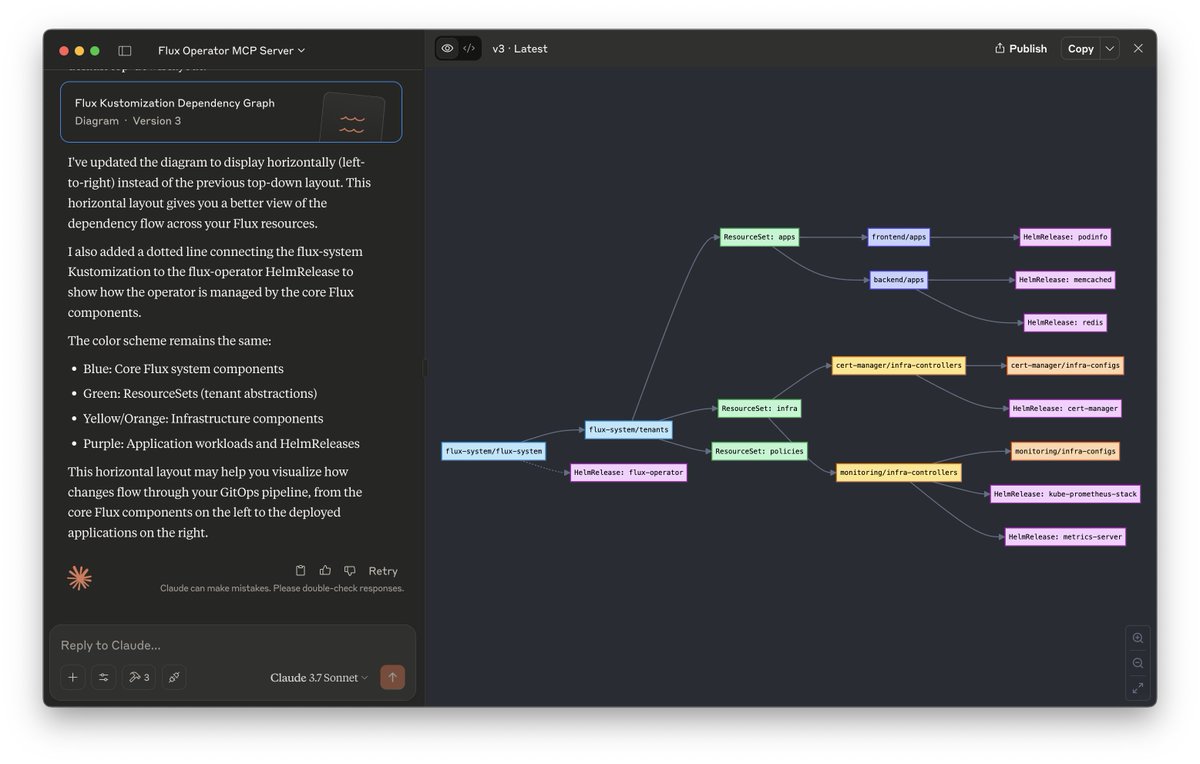The height and width of the screenshot is (764, 1200).
Task: Fit the diagram to screen
Action: [x=1138, y=688]
